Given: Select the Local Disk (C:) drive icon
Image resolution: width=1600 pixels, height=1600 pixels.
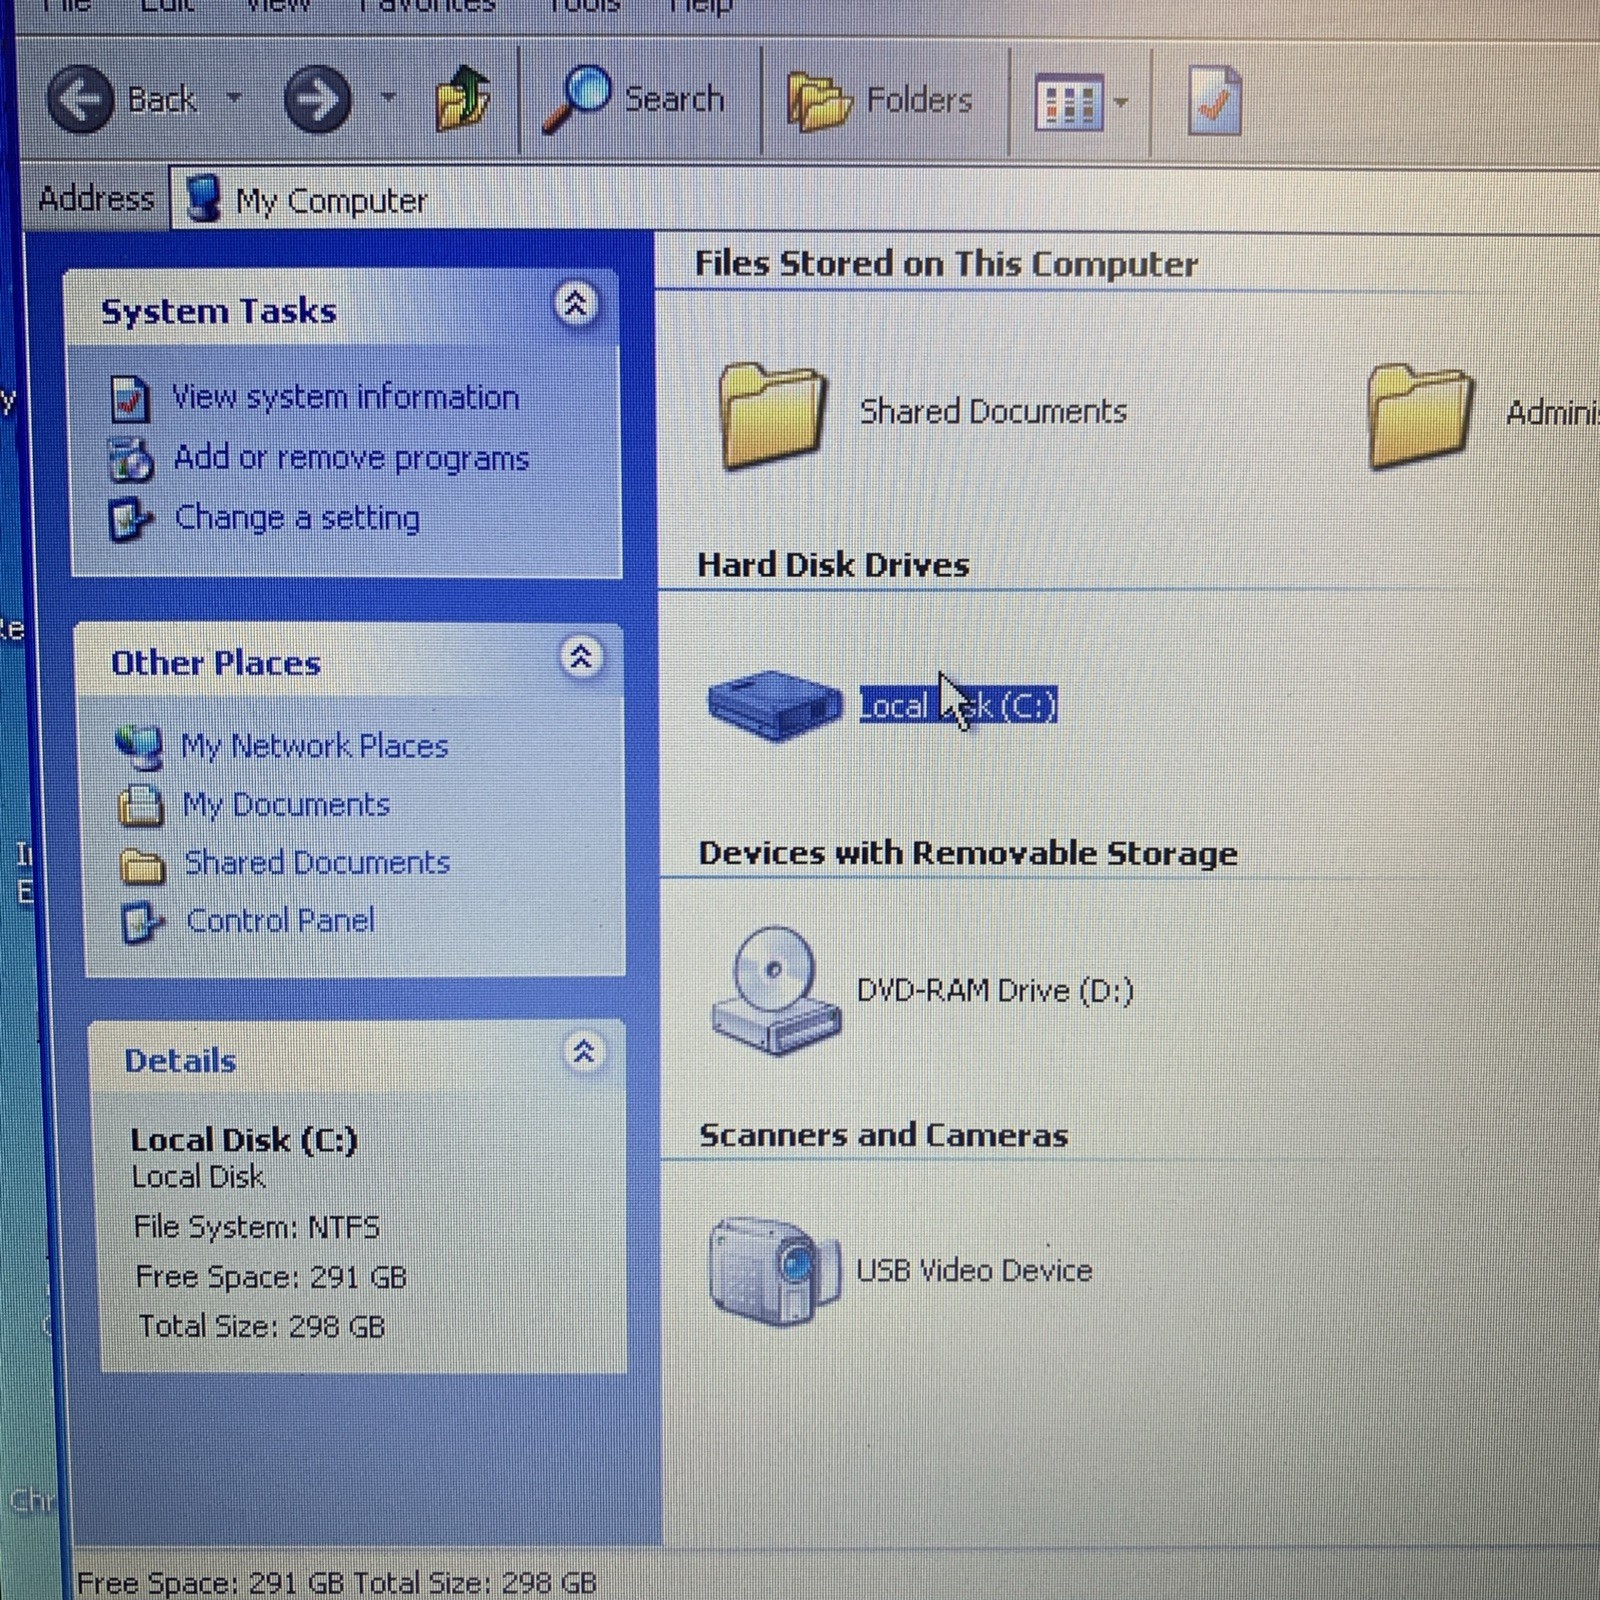Looking at the screenshot, I should click(775, 705).
